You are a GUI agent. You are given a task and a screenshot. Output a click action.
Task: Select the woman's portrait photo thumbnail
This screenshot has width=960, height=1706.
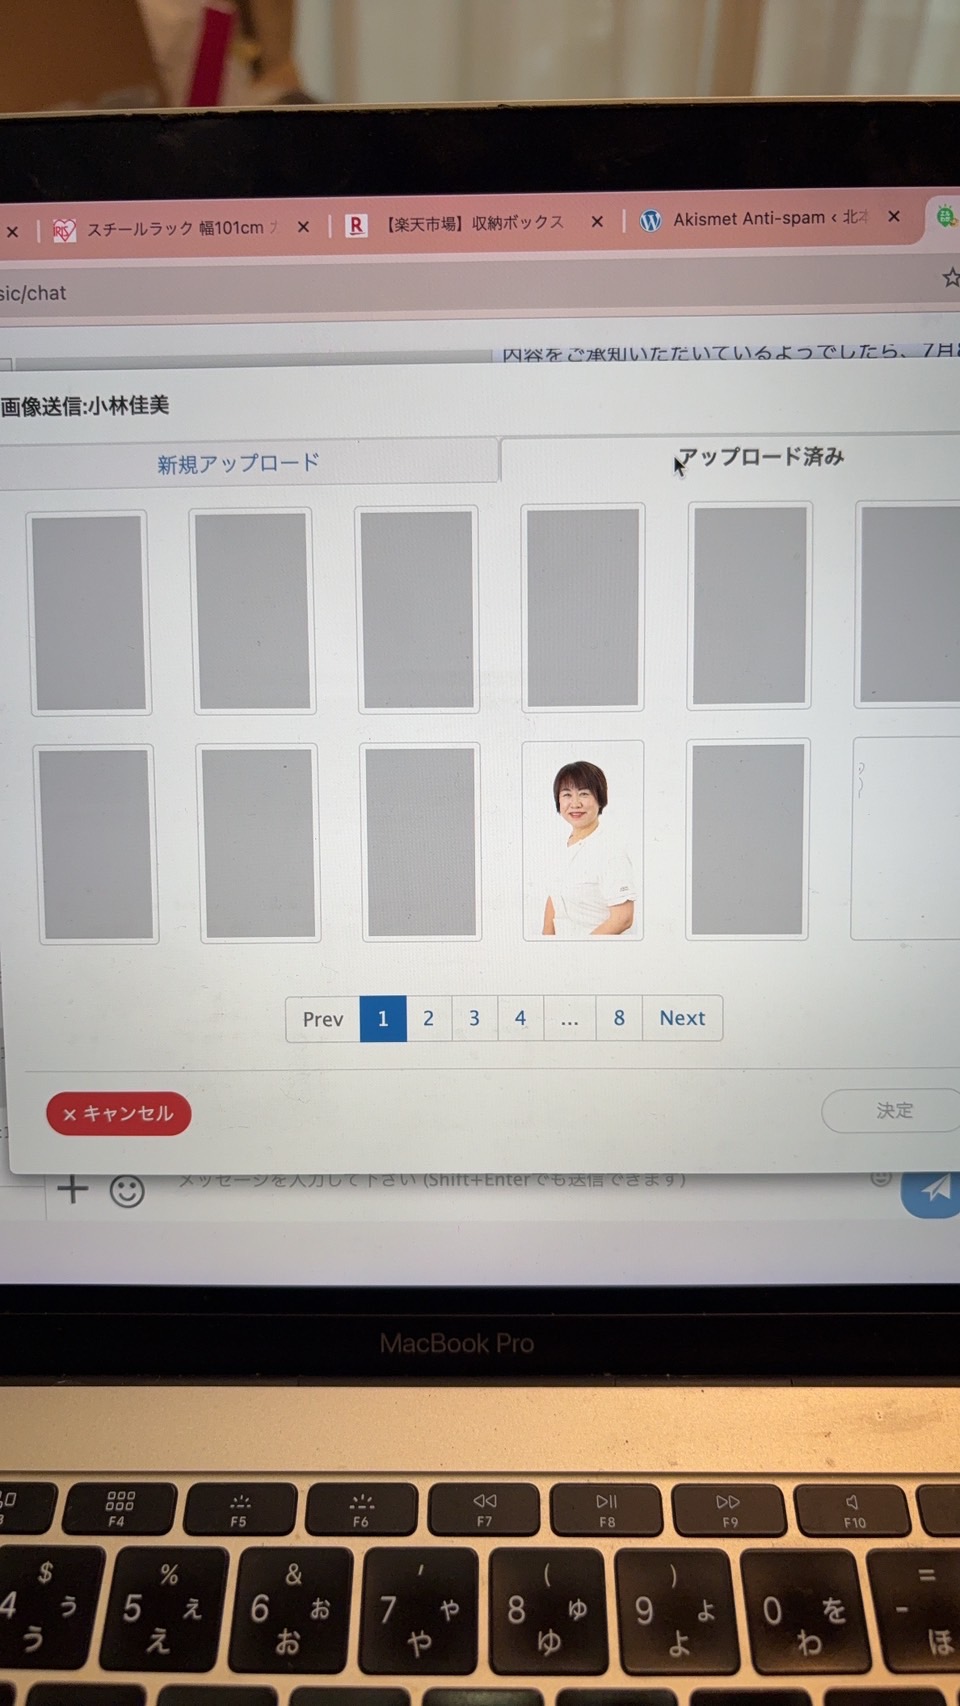583,840
